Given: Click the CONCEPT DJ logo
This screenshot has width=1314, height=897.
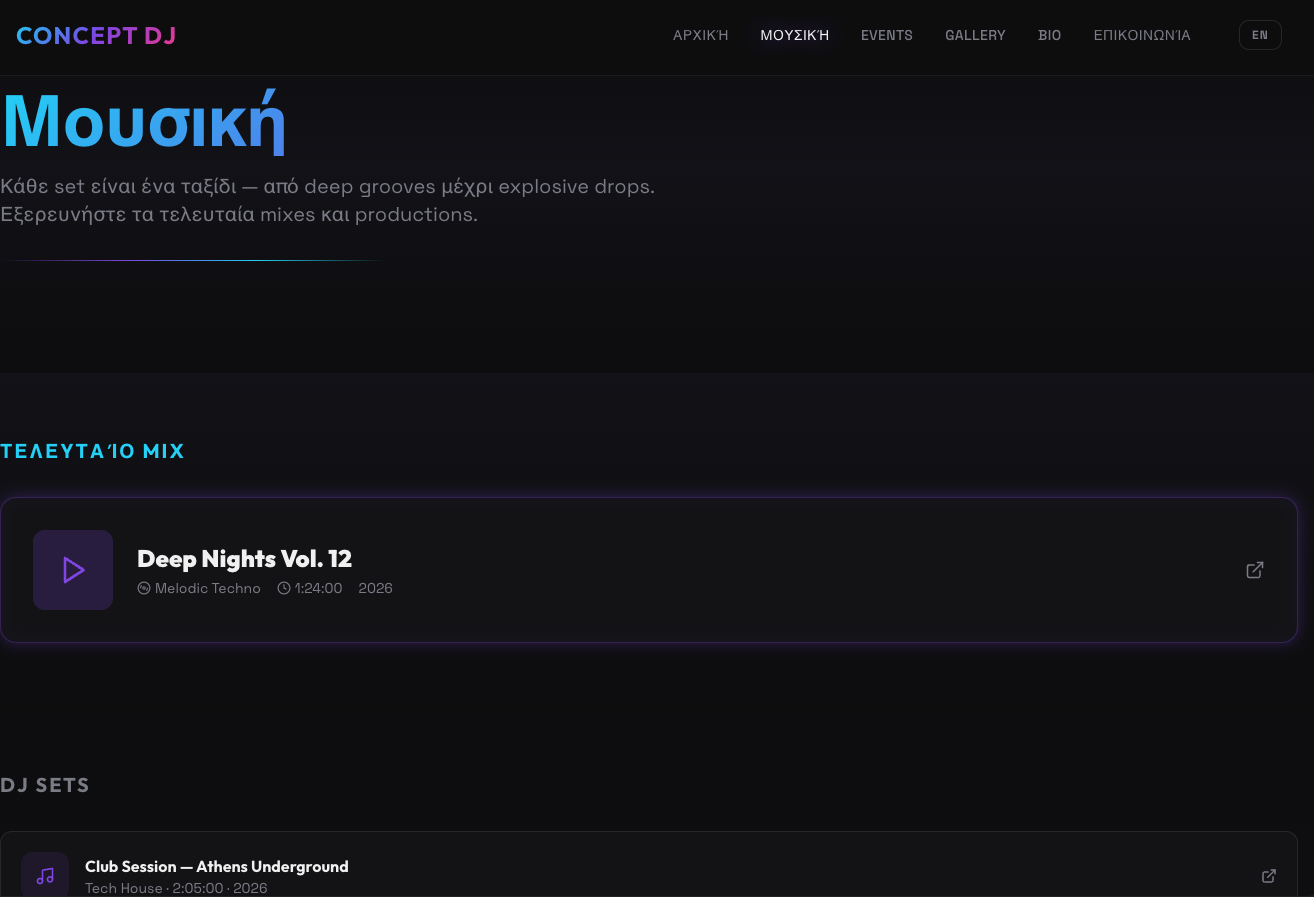Looking at the screenshot, I should (x=96, y=36).
